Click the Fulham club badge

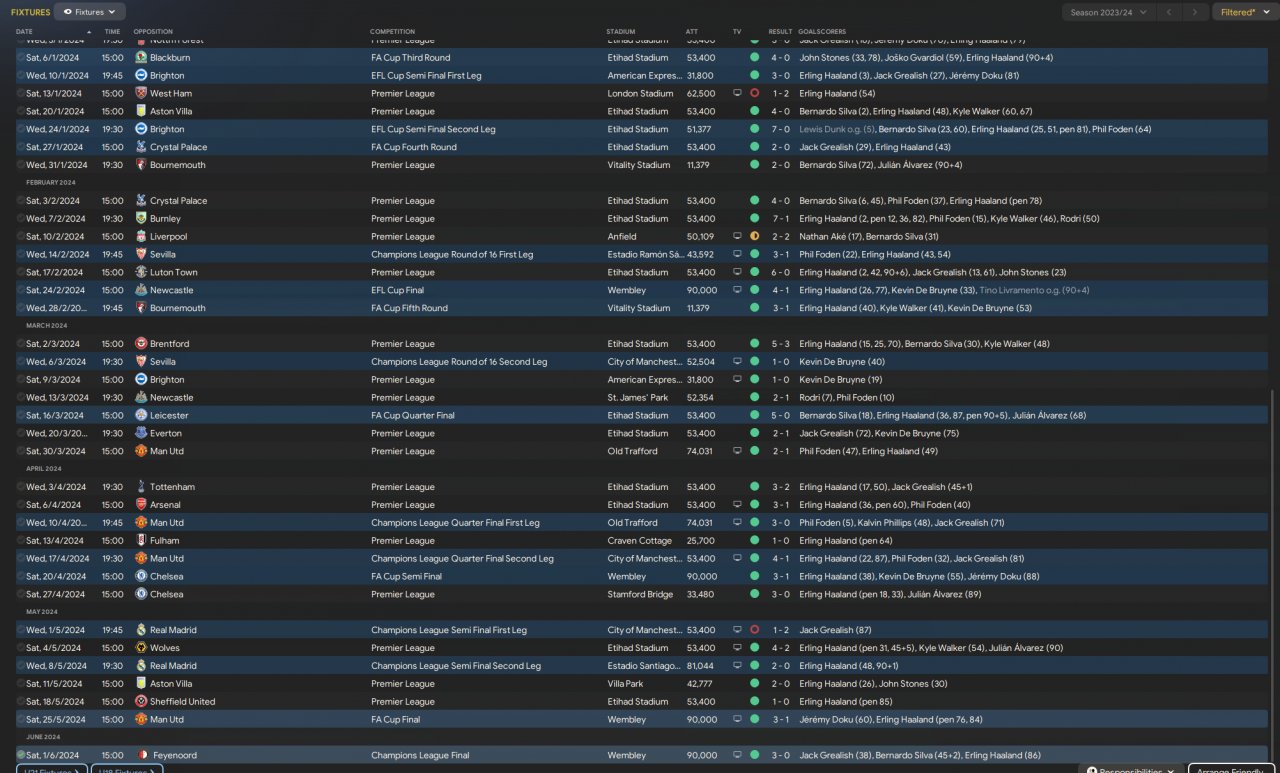[141, 541]
